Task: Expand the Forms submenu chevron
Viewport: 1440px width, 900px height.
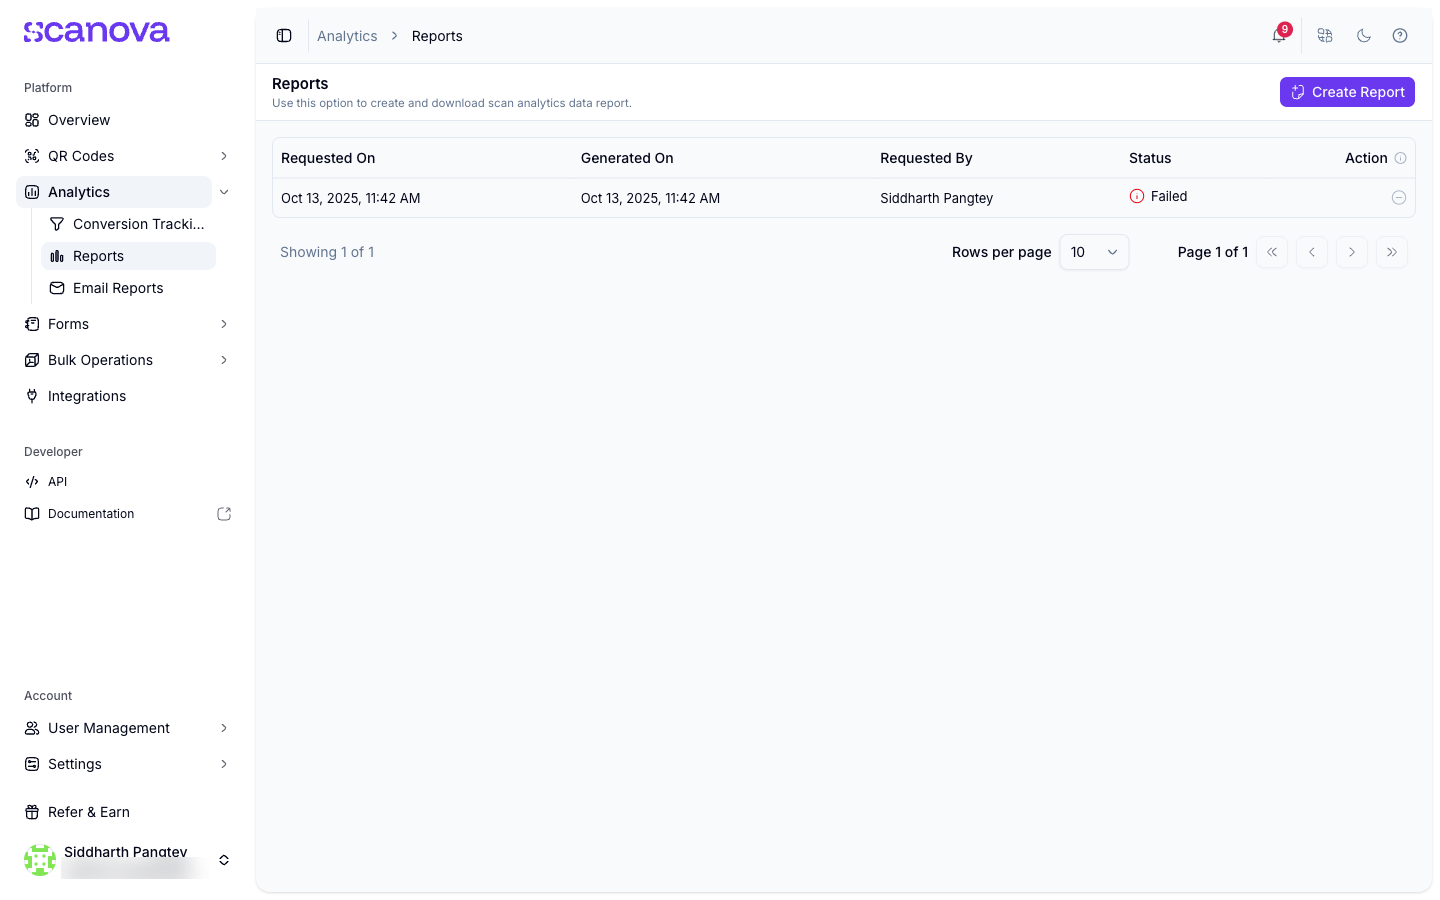Action: pyautogui.click(x=224, y=324)
